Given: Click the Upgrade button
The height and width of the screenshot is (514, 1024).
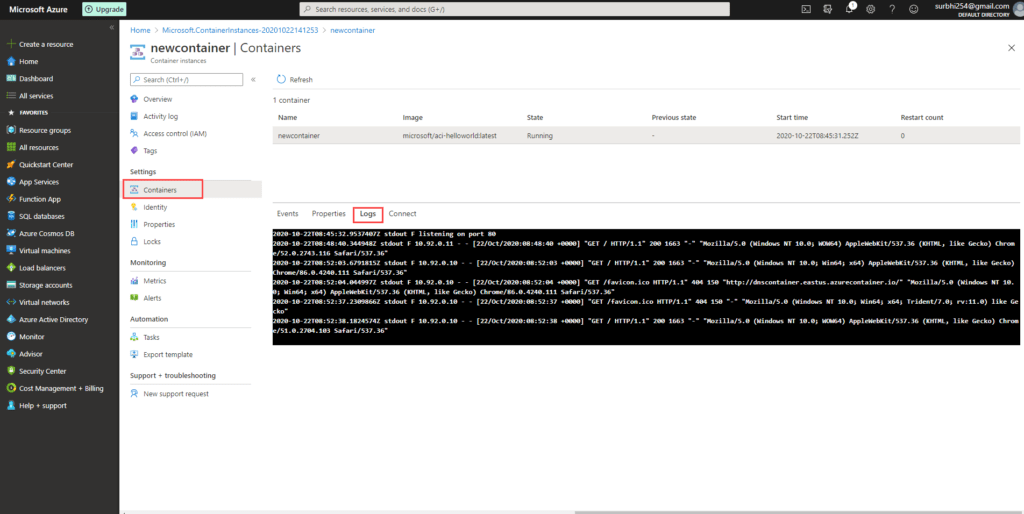Looking at the screenshot, I should click(x=104, y=9).
